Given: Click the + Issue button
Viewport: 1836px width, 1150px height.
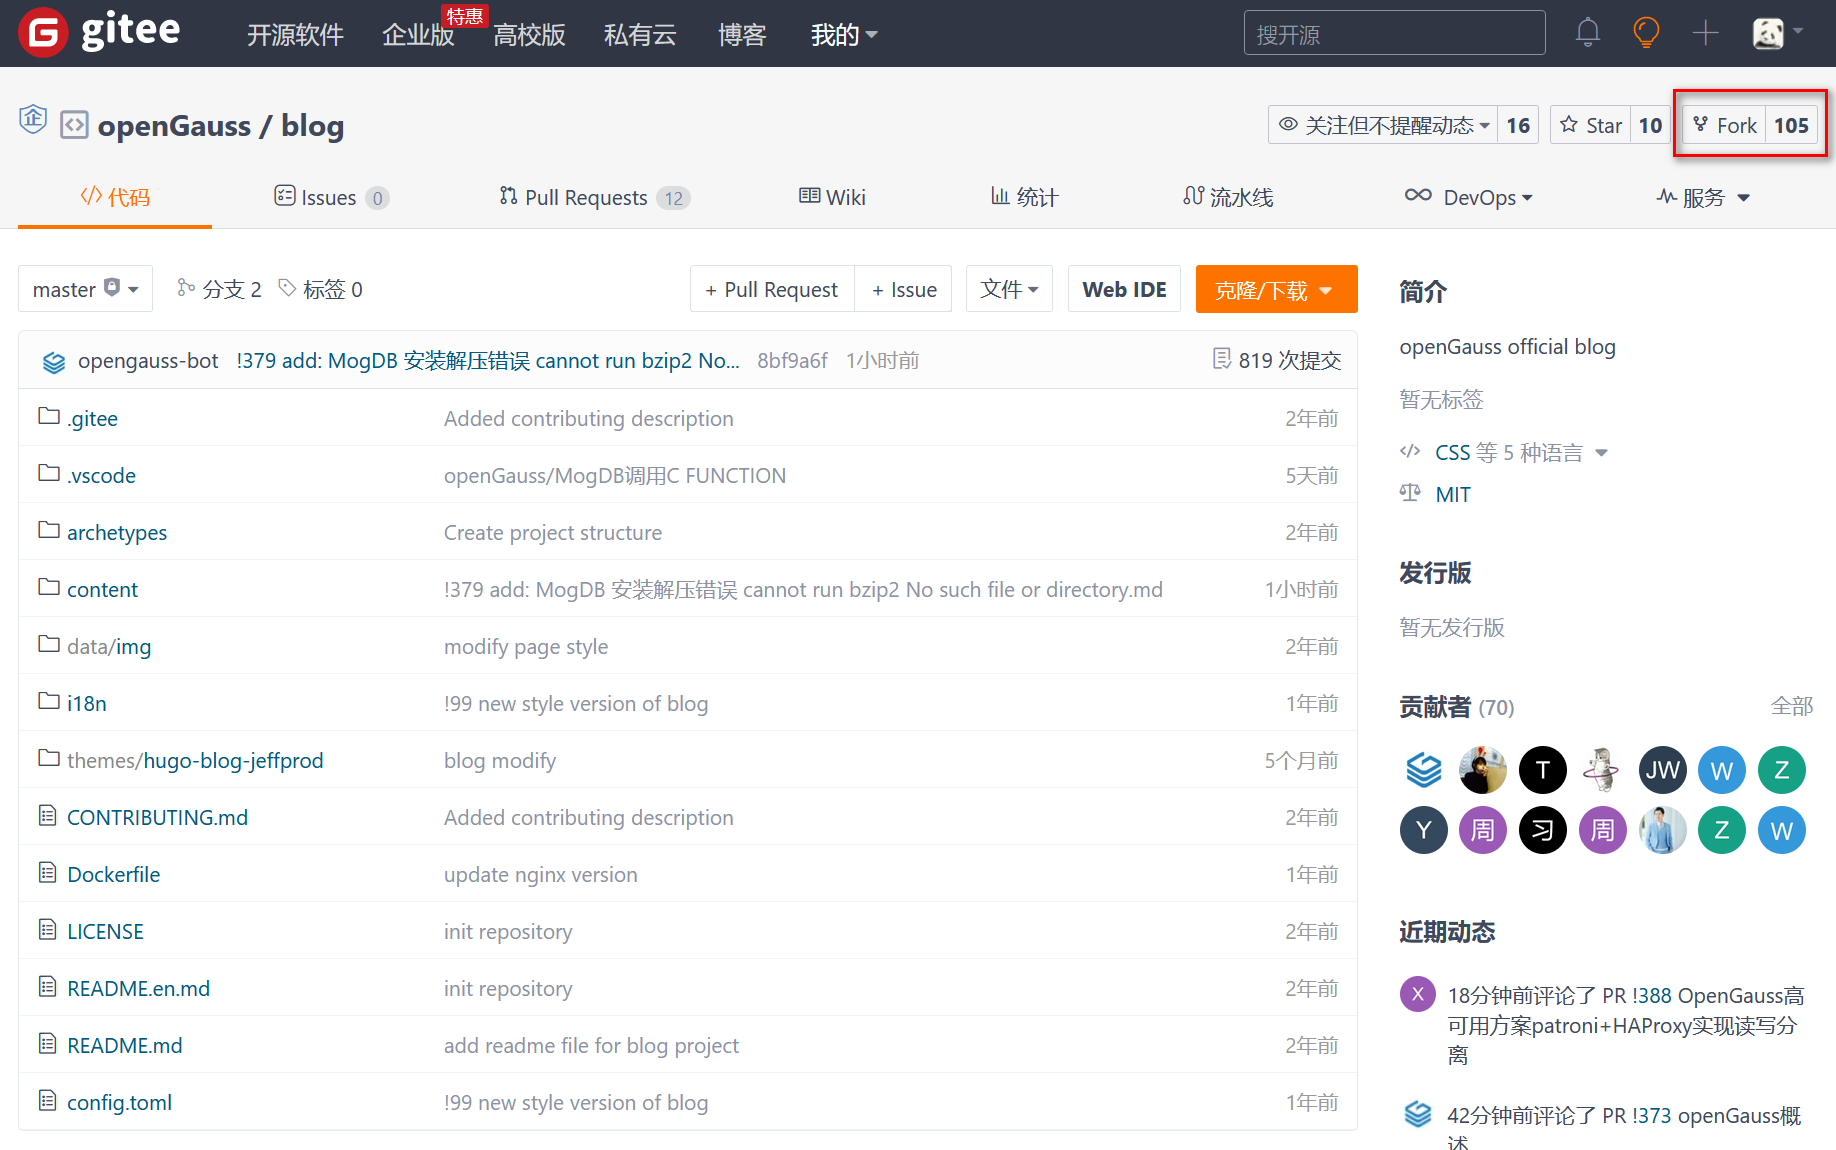Looking at the screenshot, I should pos(904,289).
